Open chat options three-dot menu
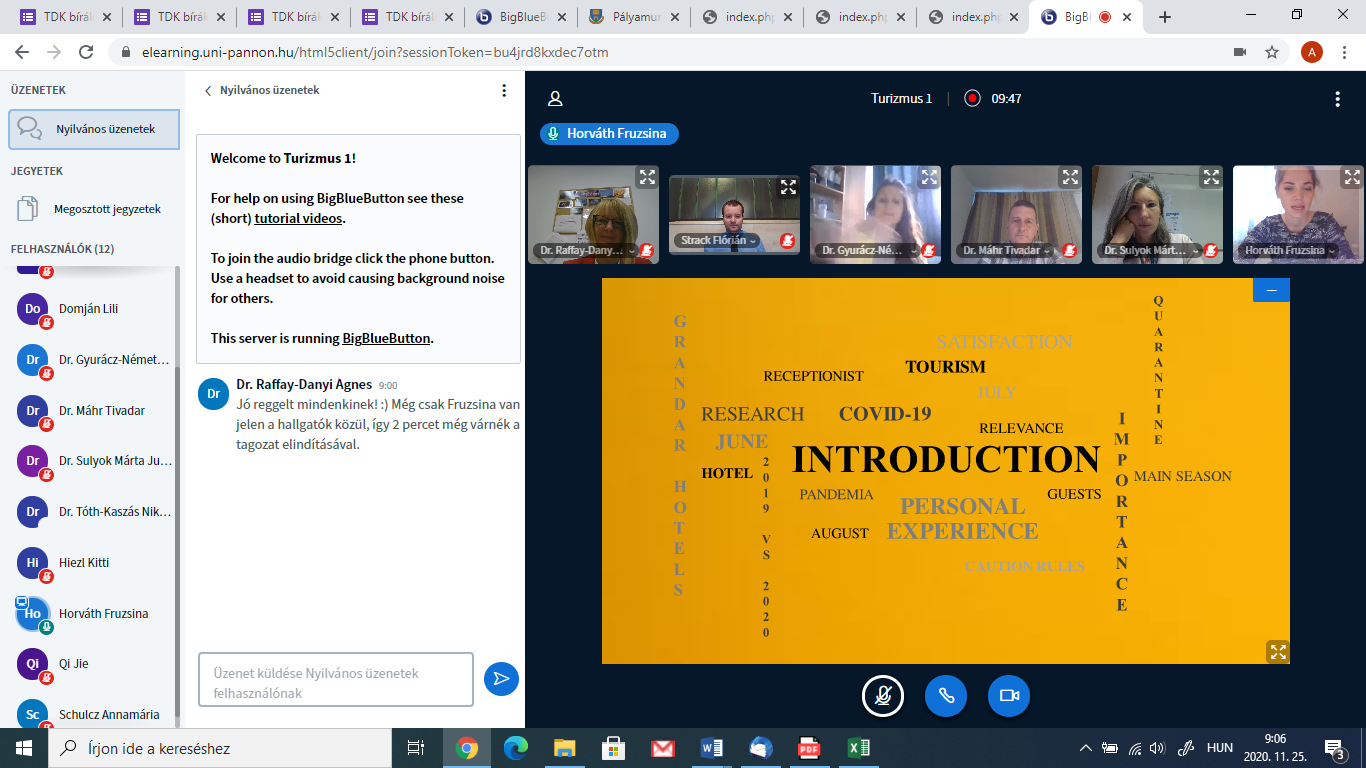This screenshot has width=1366, height=768. (504, 90)
